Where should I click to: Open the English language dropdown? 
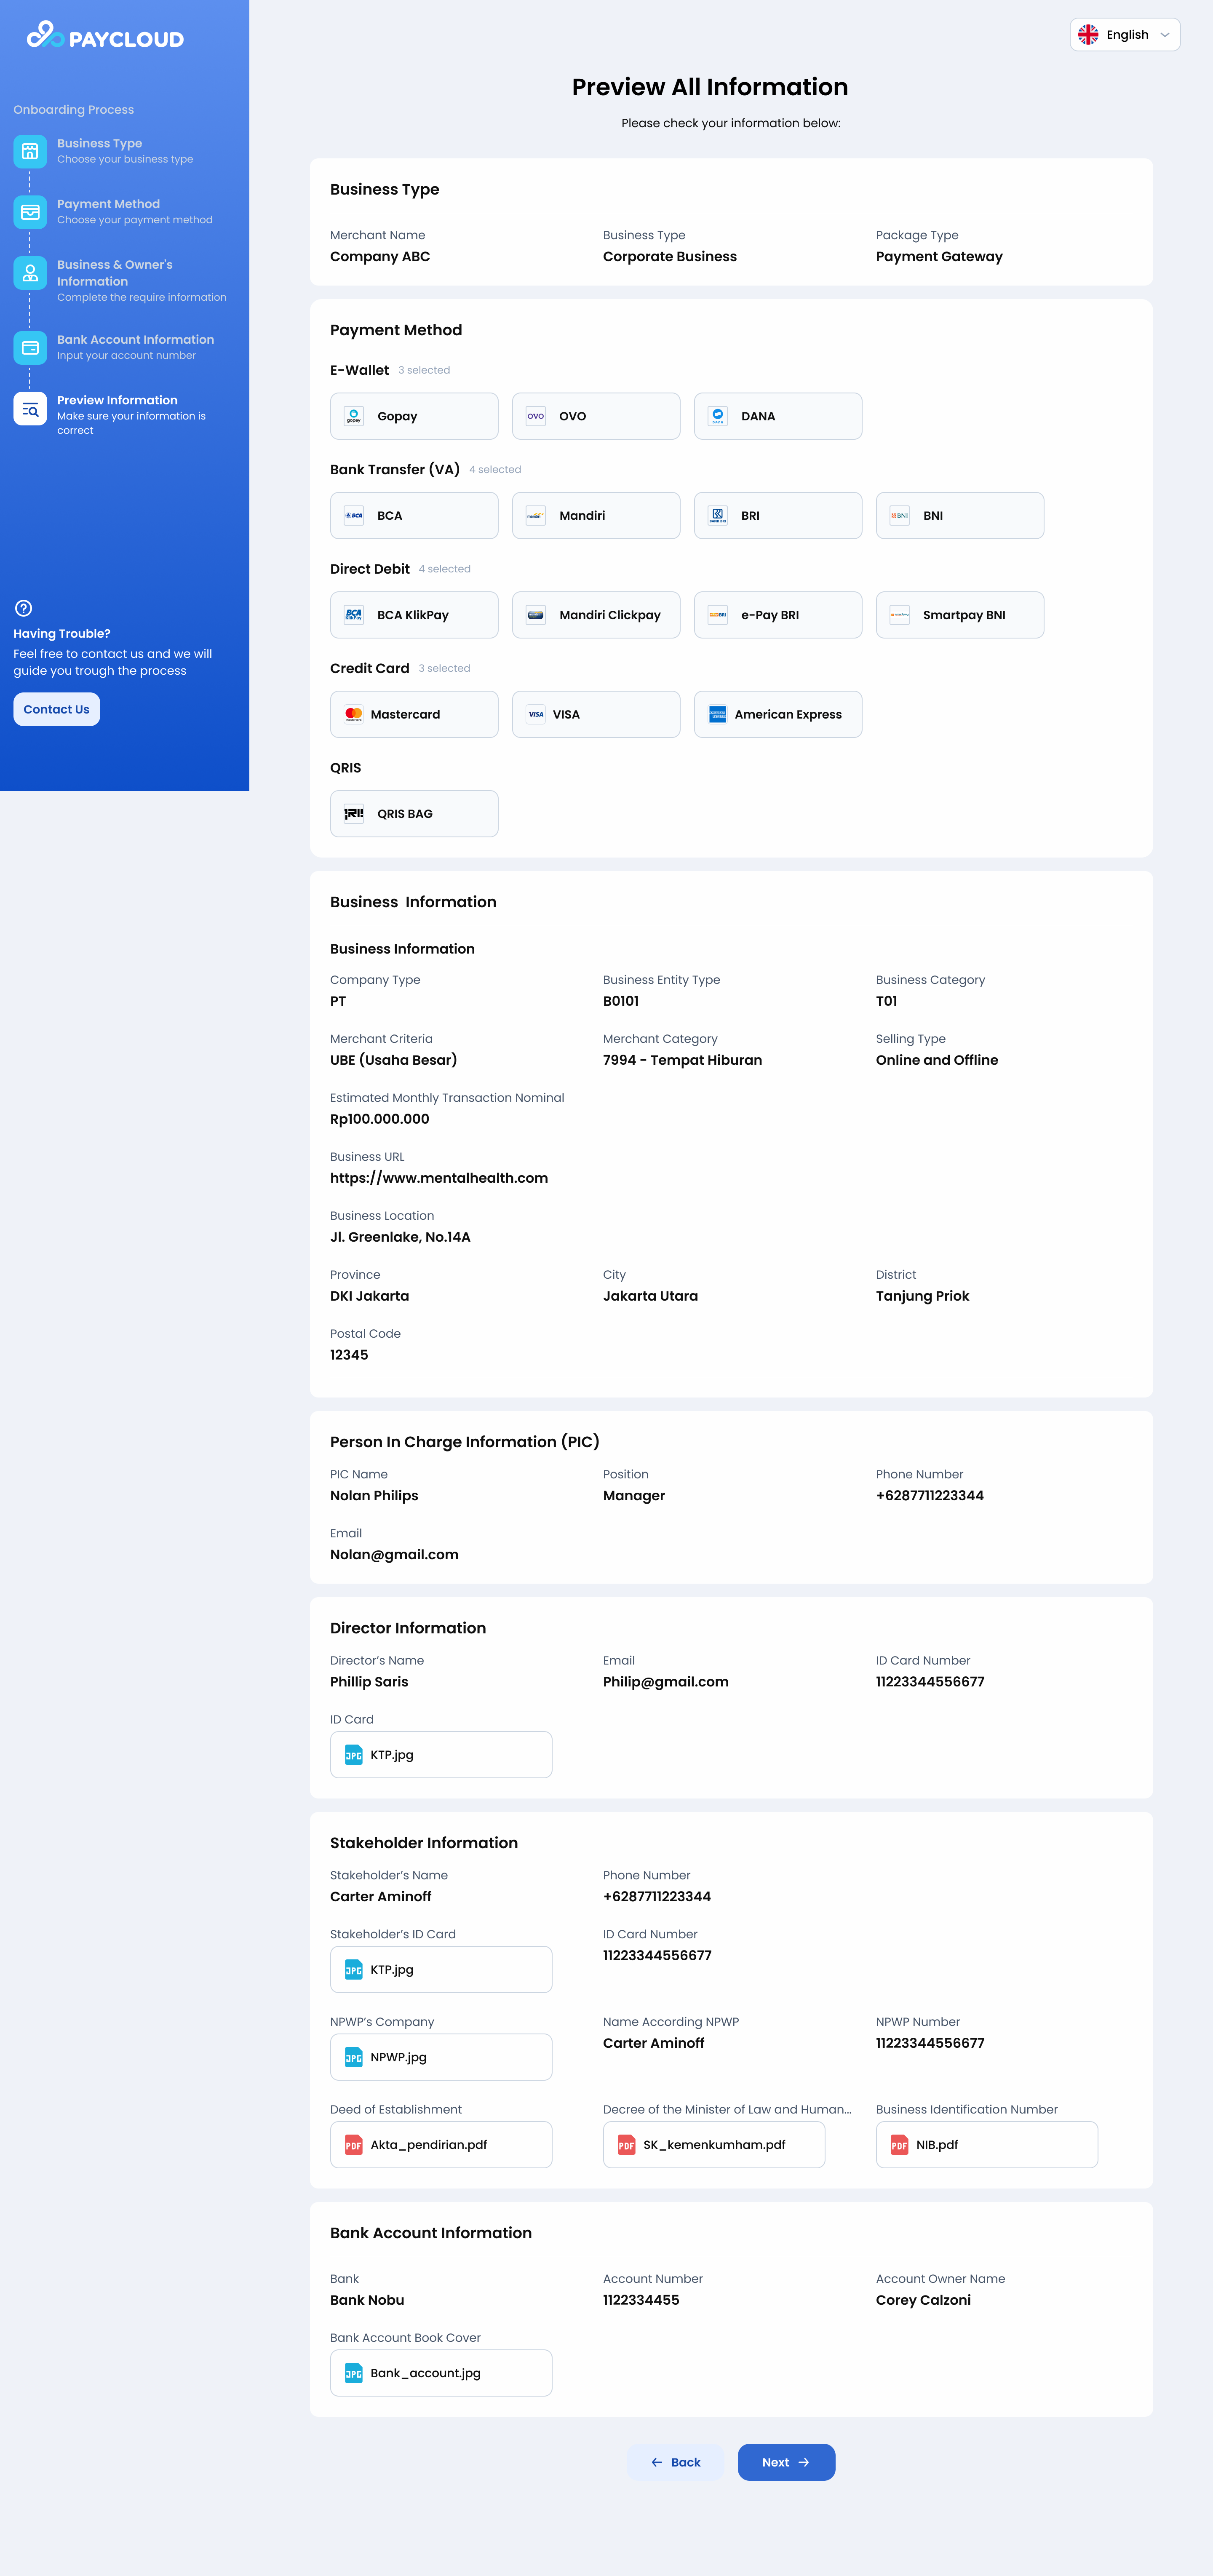point(1124,34)
